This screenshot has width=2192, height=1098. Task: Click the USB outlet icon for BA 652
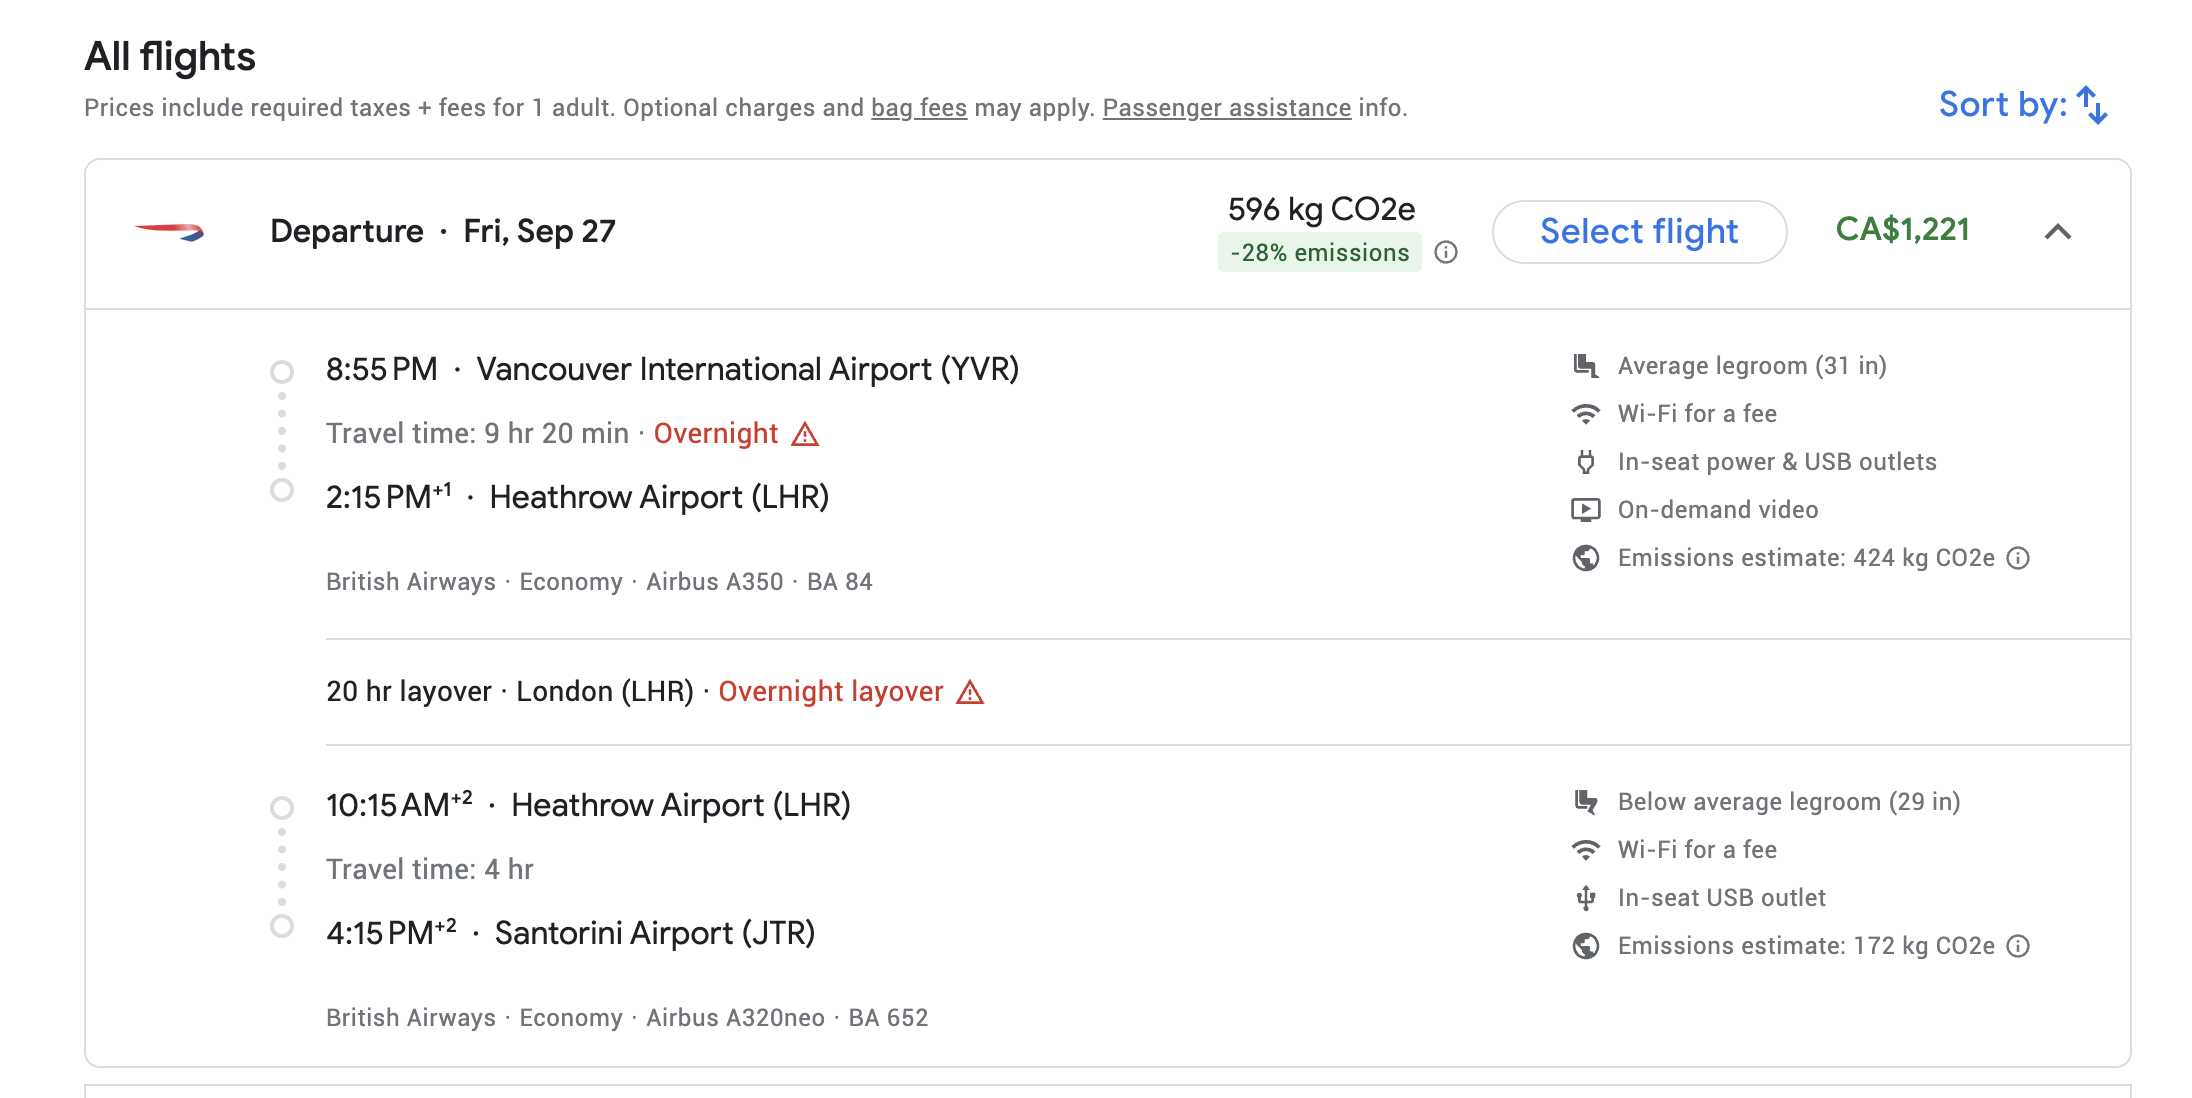pyautogui.click(x=1586, y=898)
